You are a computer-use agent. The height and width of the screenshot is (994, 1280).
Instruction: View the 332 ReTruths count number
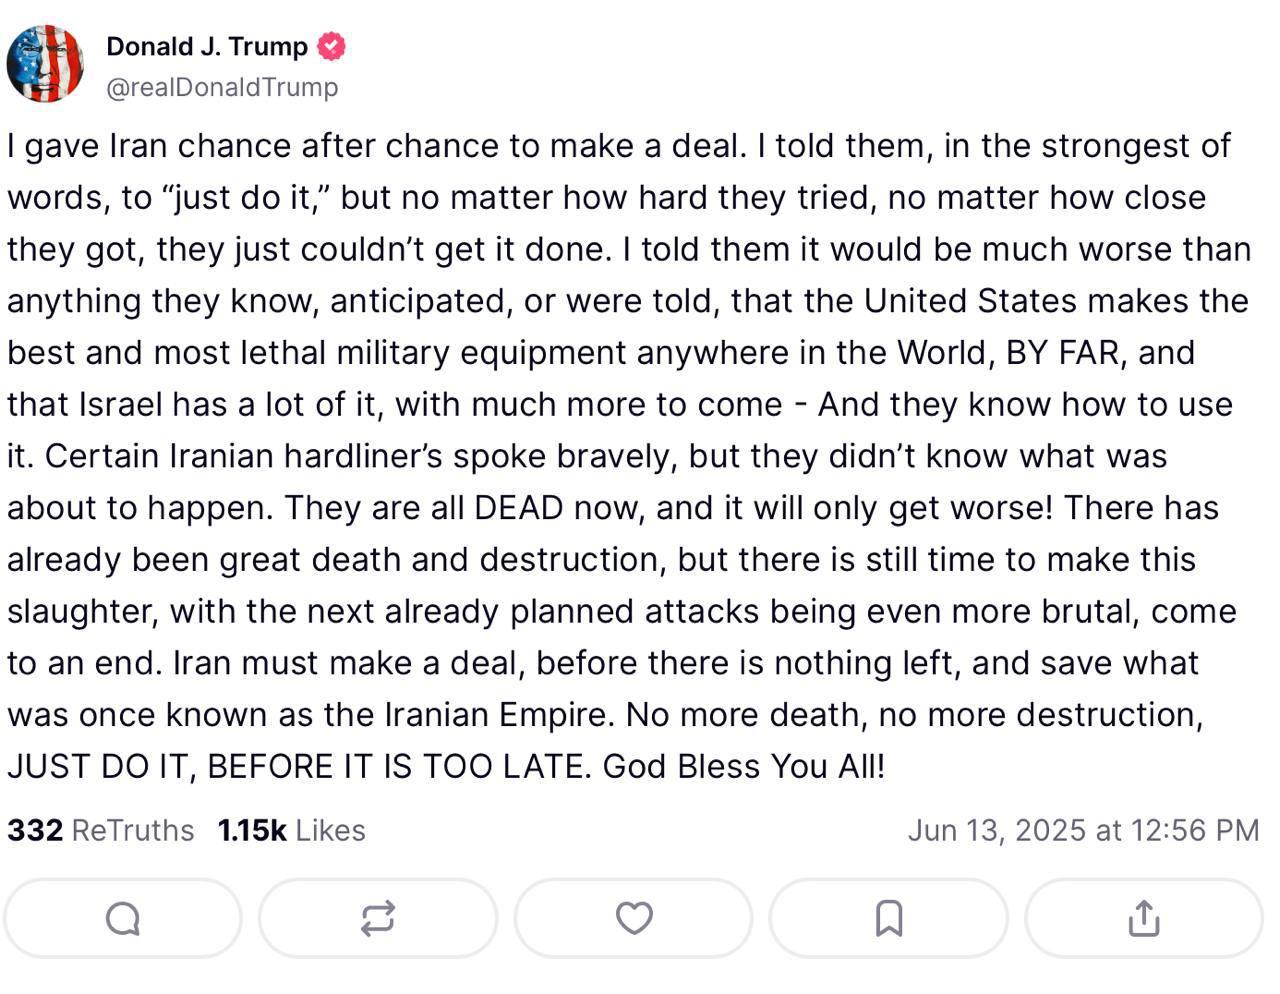(x=35, y=830)
